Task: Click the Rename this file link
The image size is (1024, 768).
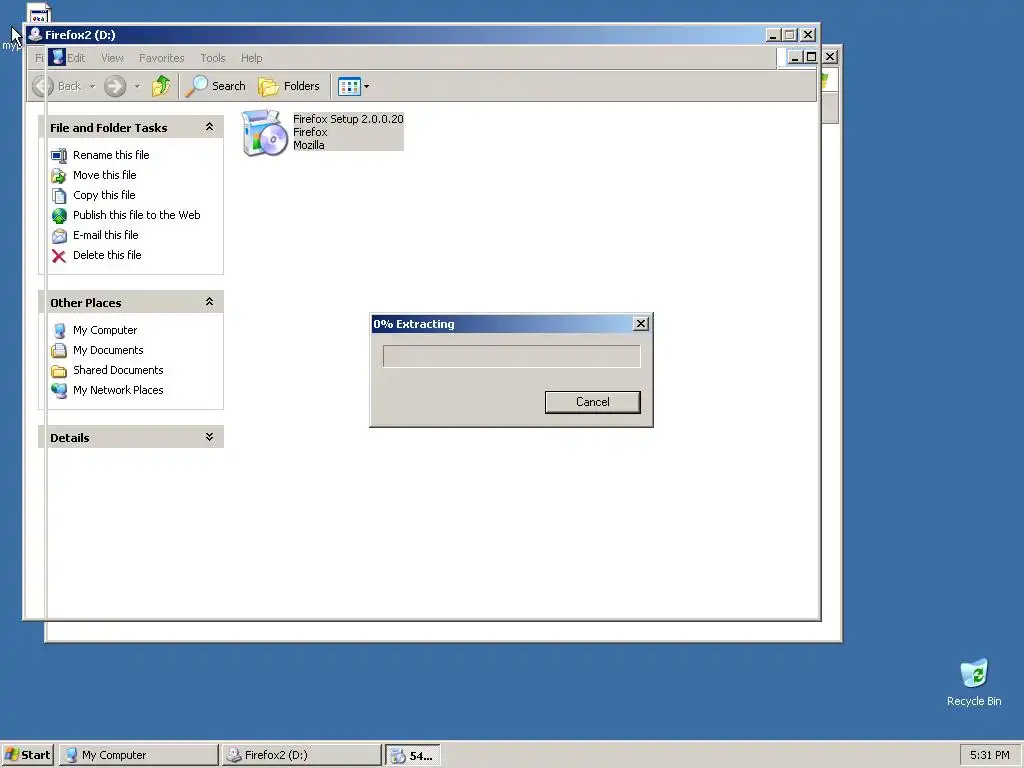Action: pyautogui.click(x=111, y=155)
